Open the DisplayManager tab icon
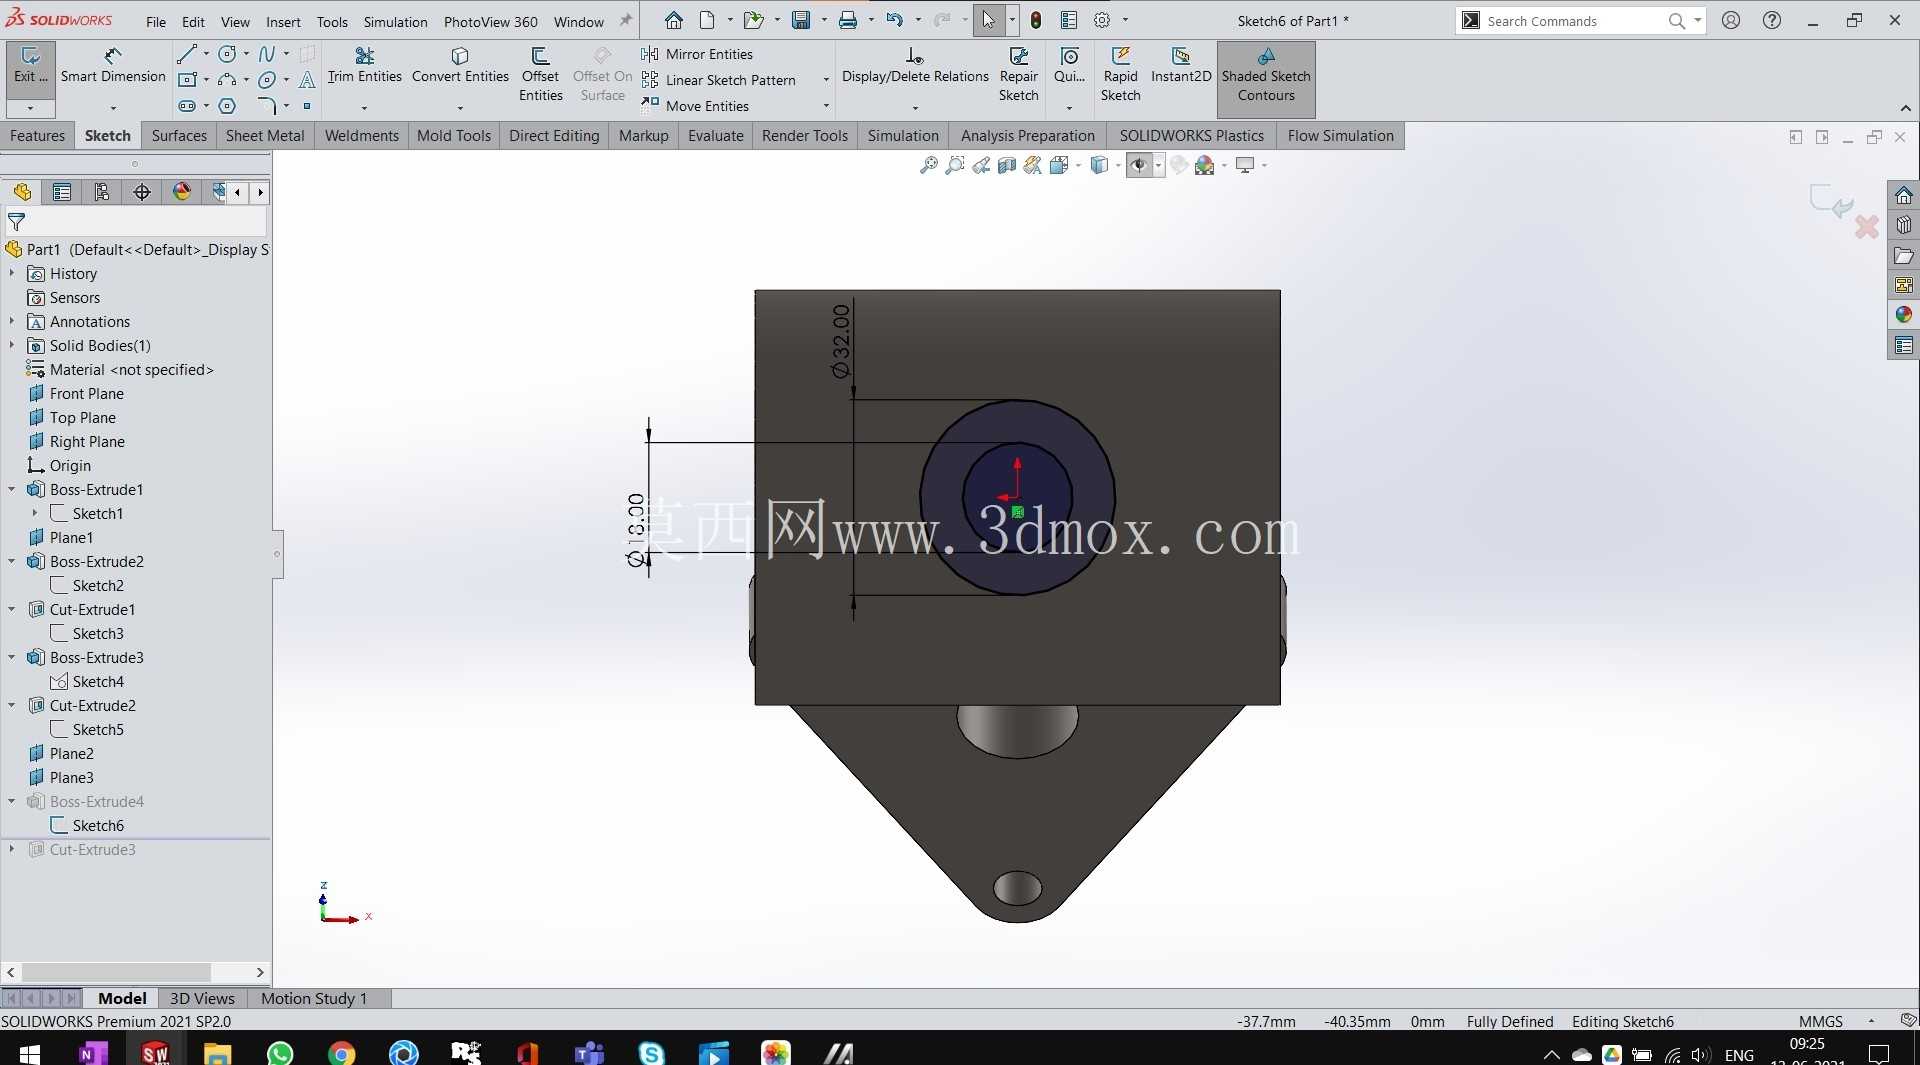The image size is (1920, 1065). tap(182, 192)
